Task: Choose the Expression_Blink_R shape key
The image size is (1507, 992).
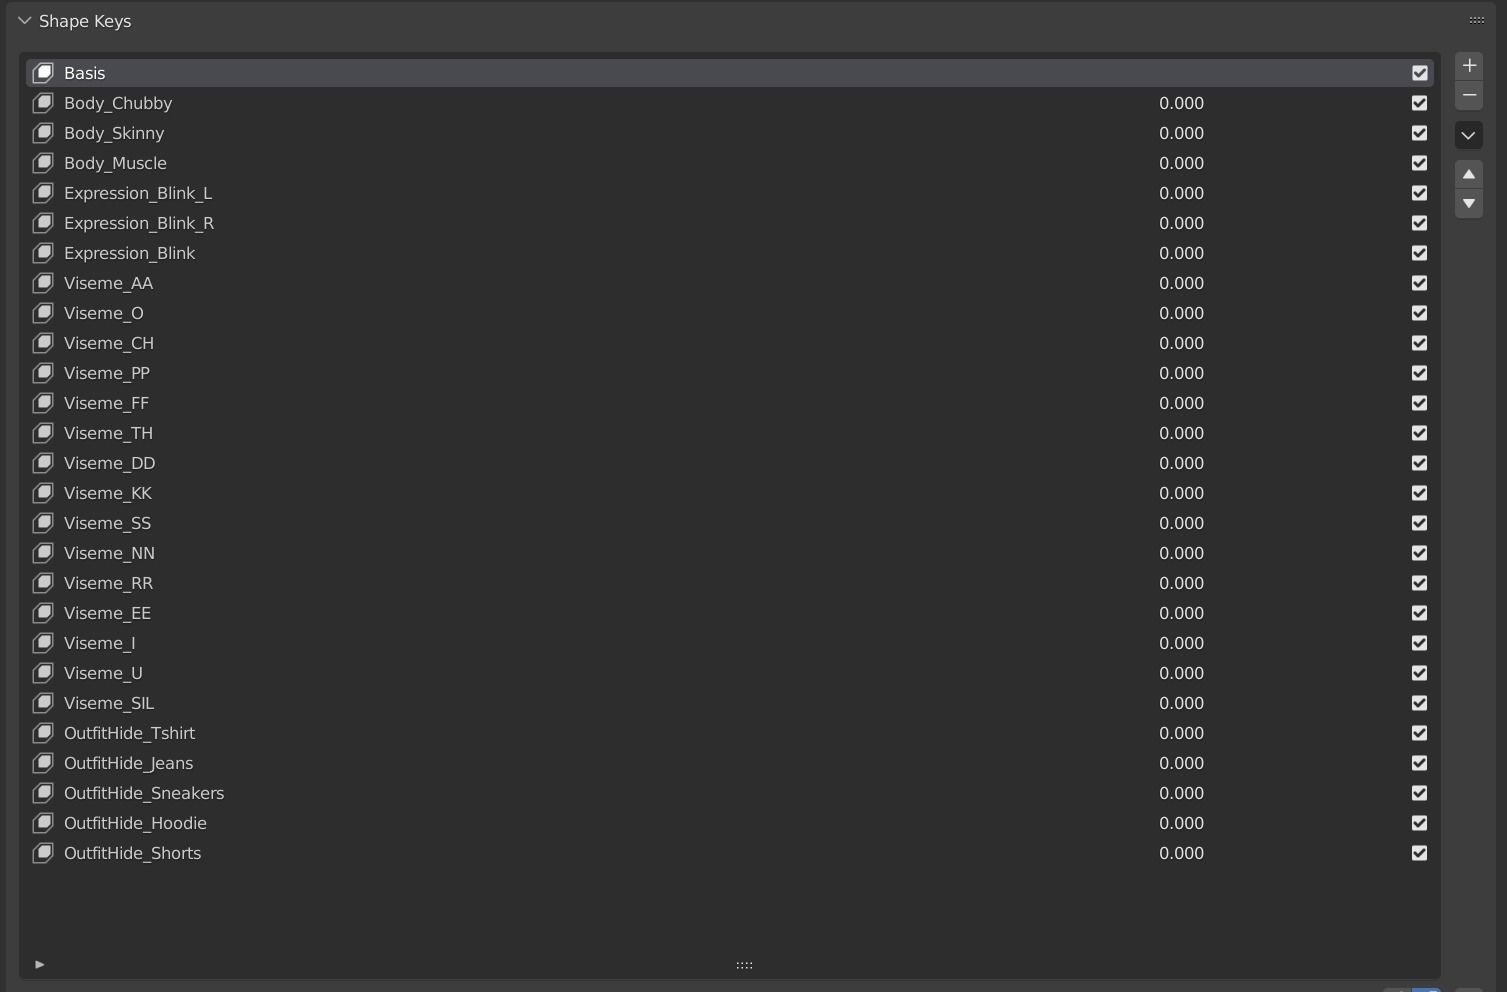Action: pos(139,223)
